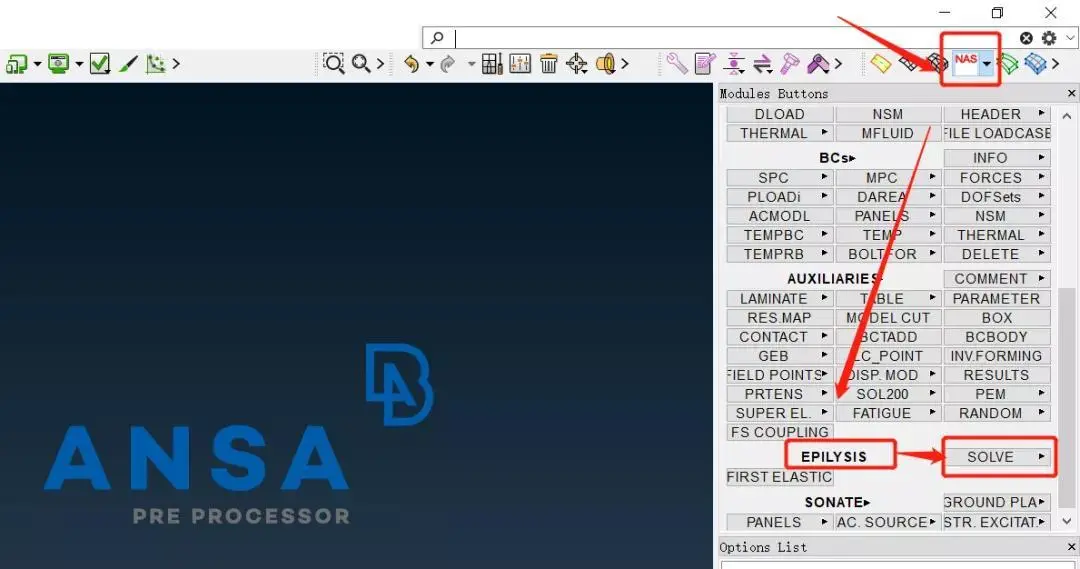This screenshot has height=569, width=1080.
Task: Open search settings gear icon
Action: (x=1048, y=38)
